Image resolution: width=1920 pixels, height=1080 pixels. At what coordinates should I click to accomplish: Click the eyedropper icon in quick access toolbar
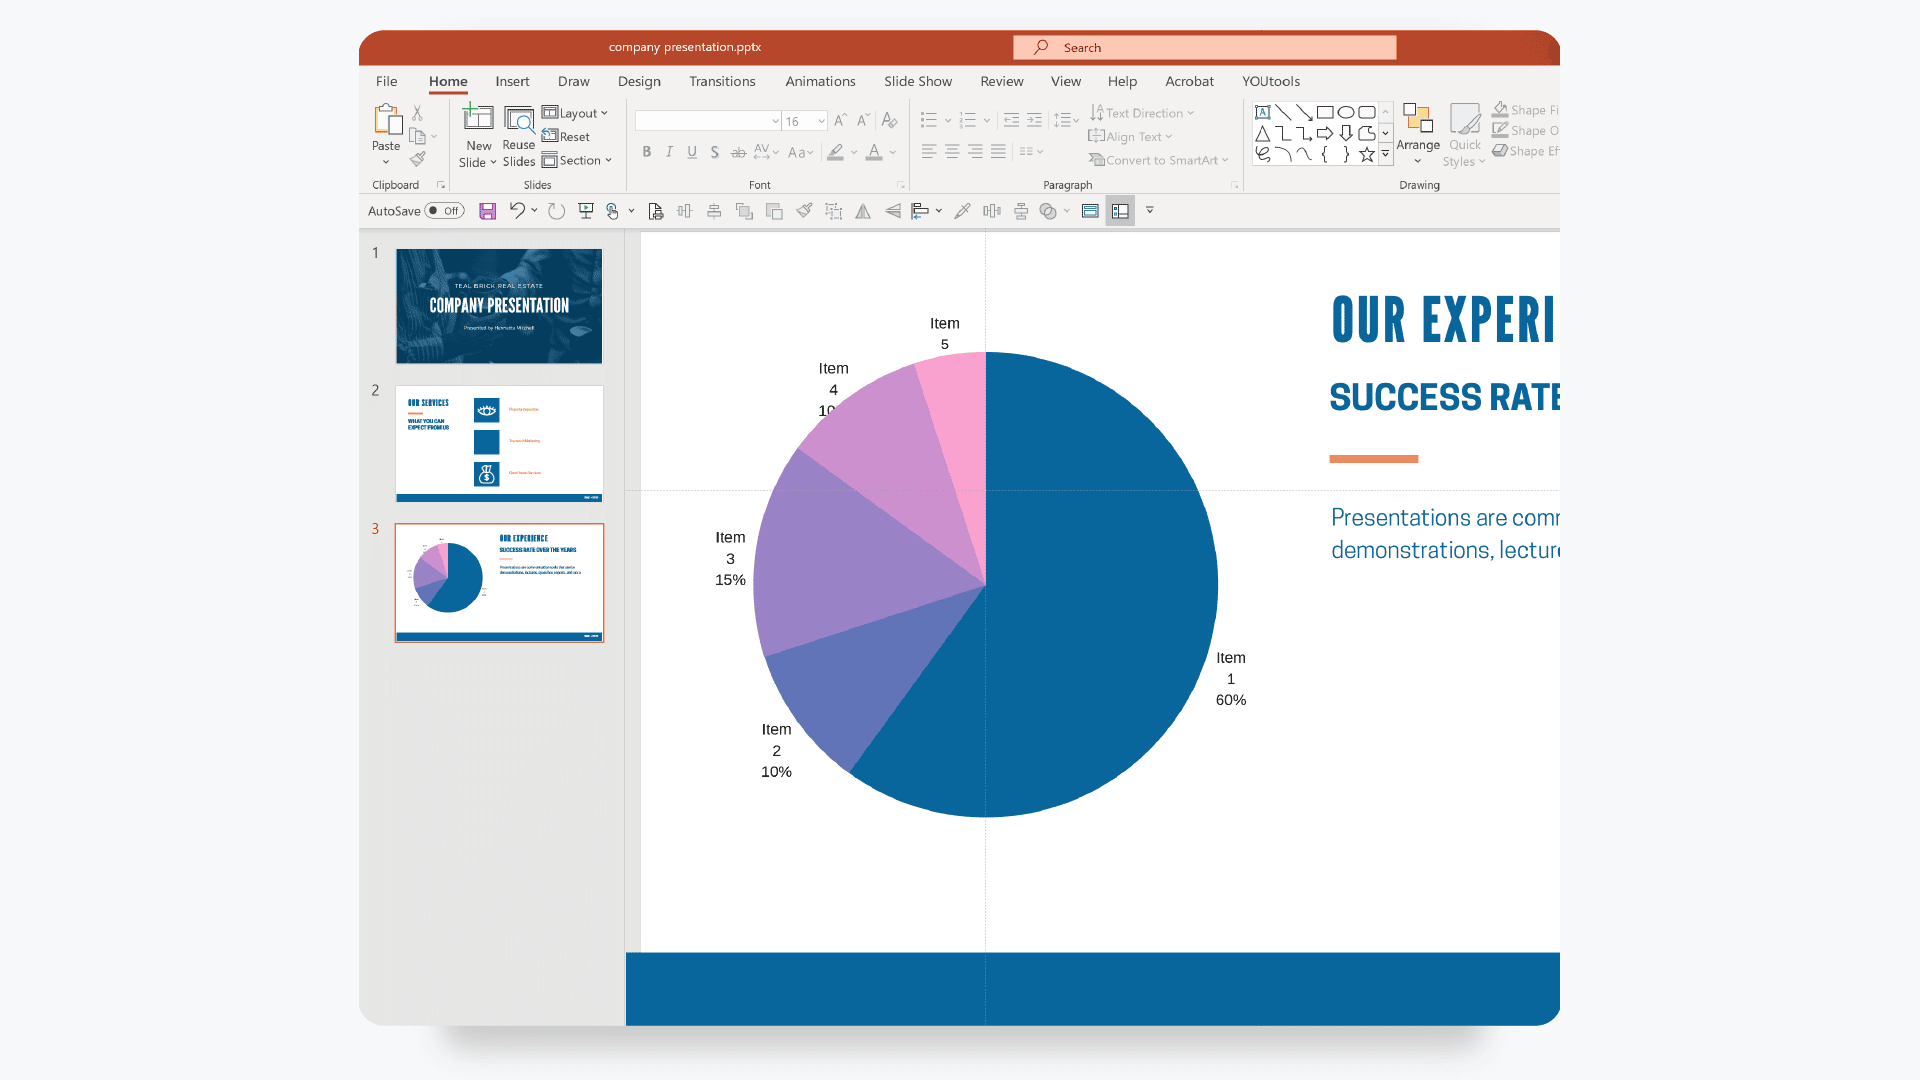tap(962, 211)
